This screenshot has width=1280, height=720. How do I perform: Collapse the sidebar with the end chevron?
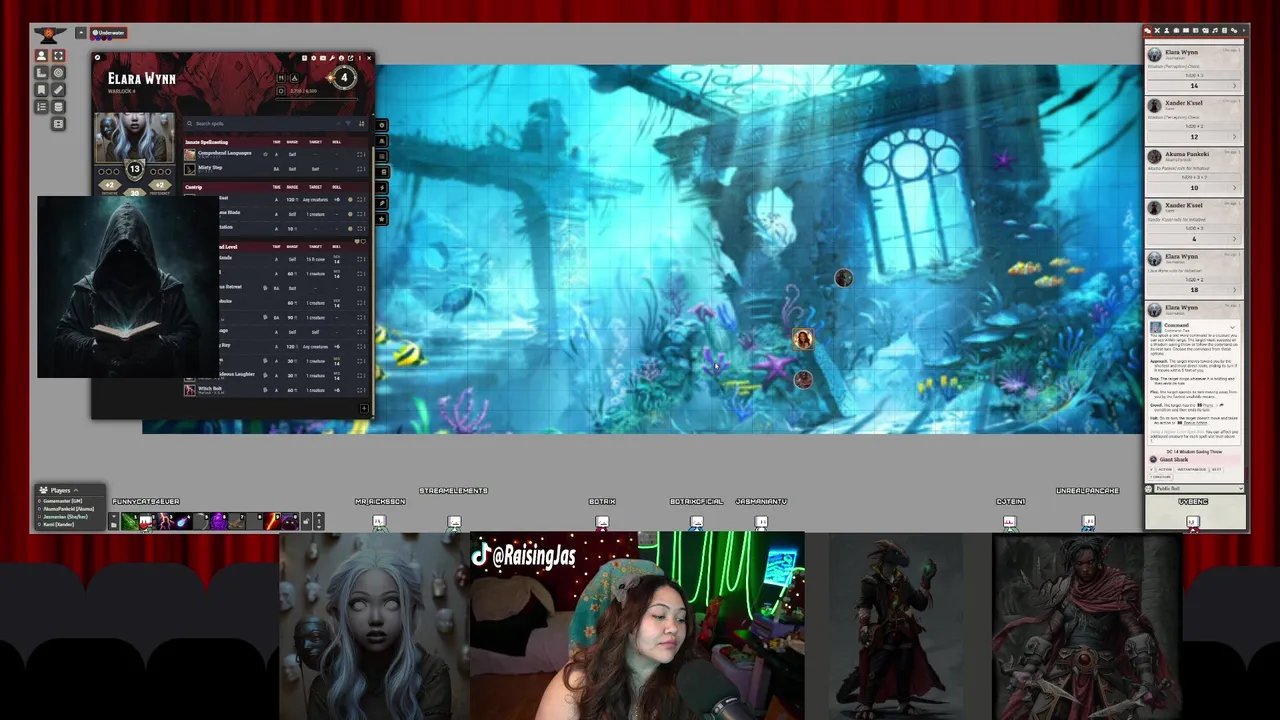[1243, 31]
